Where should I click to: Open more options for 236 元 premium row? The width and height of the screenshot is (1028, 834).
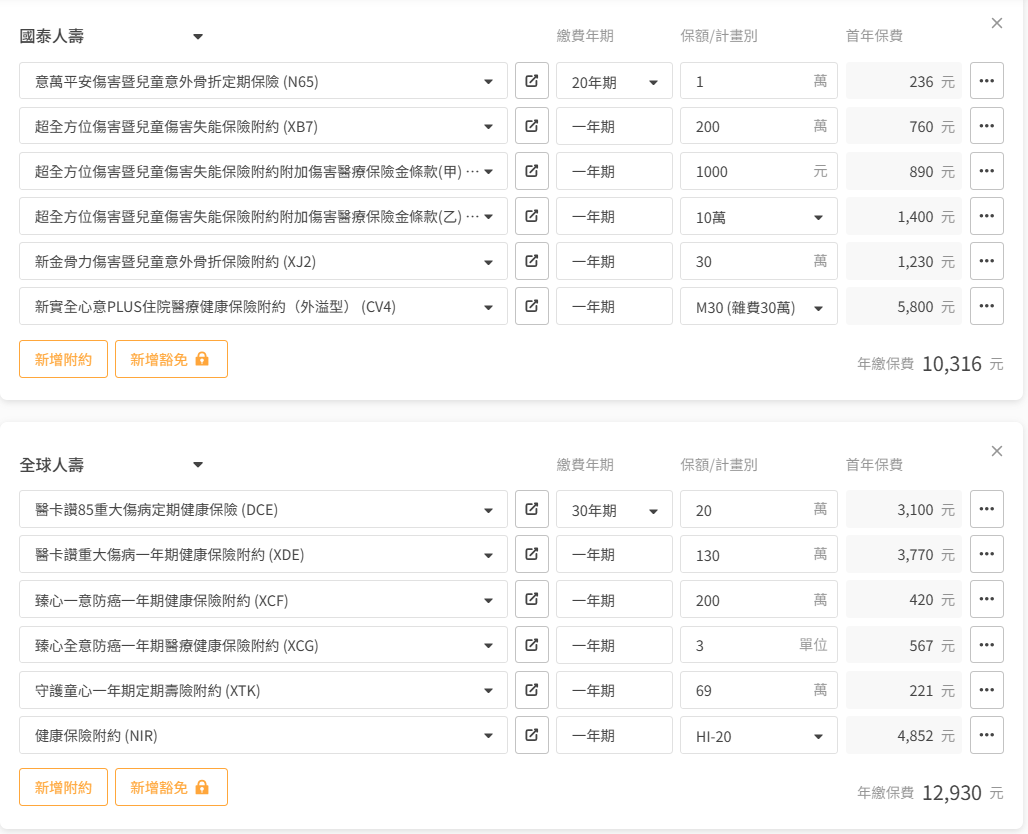(x=986, y=81)
